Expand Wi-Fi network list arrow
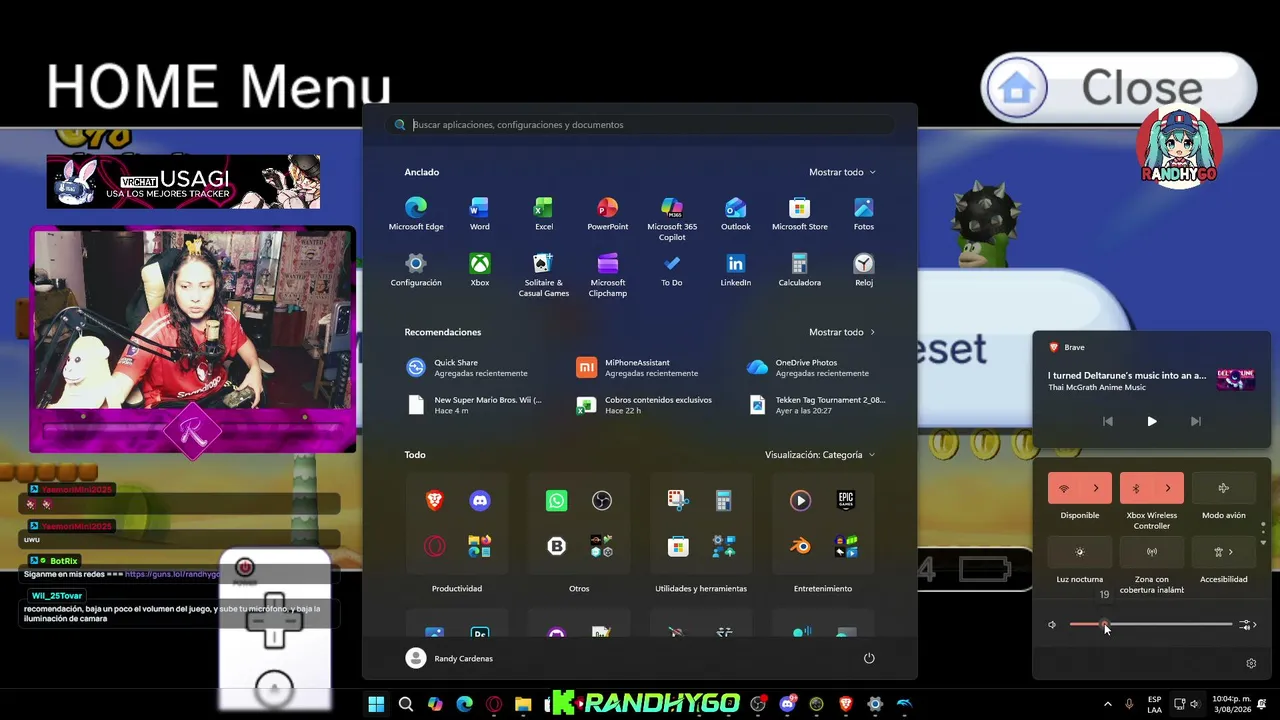 click(1096, 488)
